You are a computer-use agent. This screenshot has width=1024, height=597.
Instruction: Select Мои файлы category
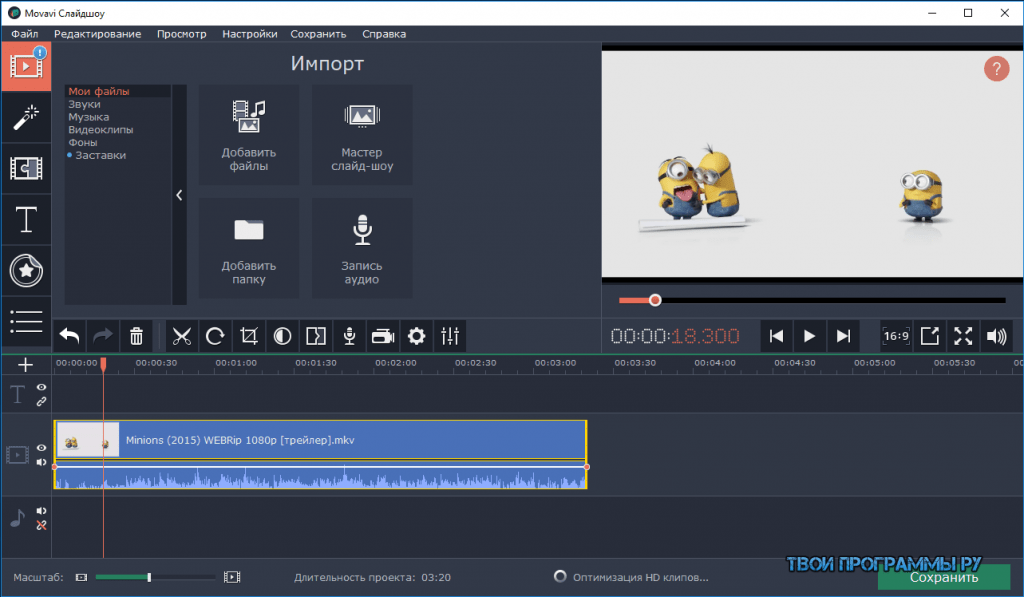pos(99,91)
